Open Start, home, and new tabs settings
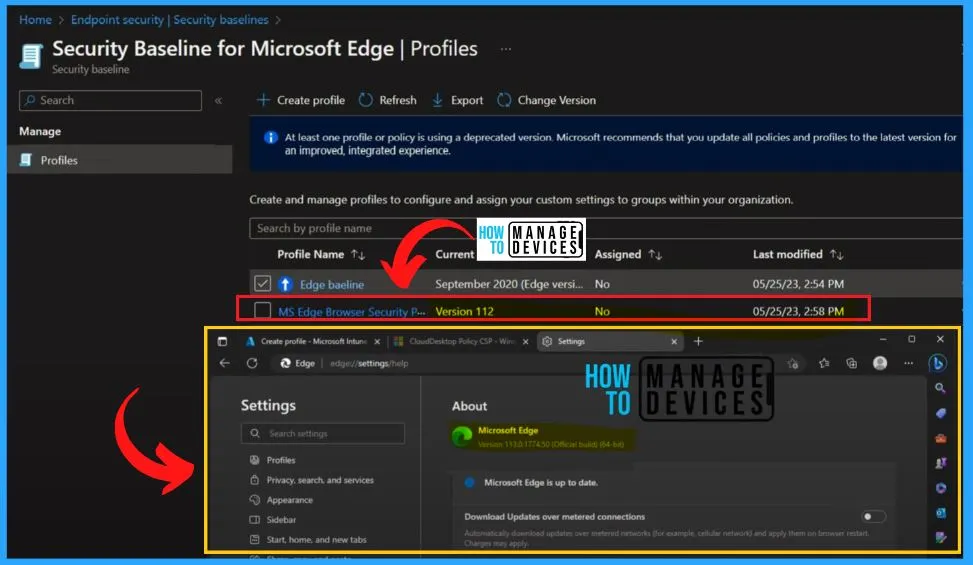Viewport: 973px width, 565px height. click(316, 540)
